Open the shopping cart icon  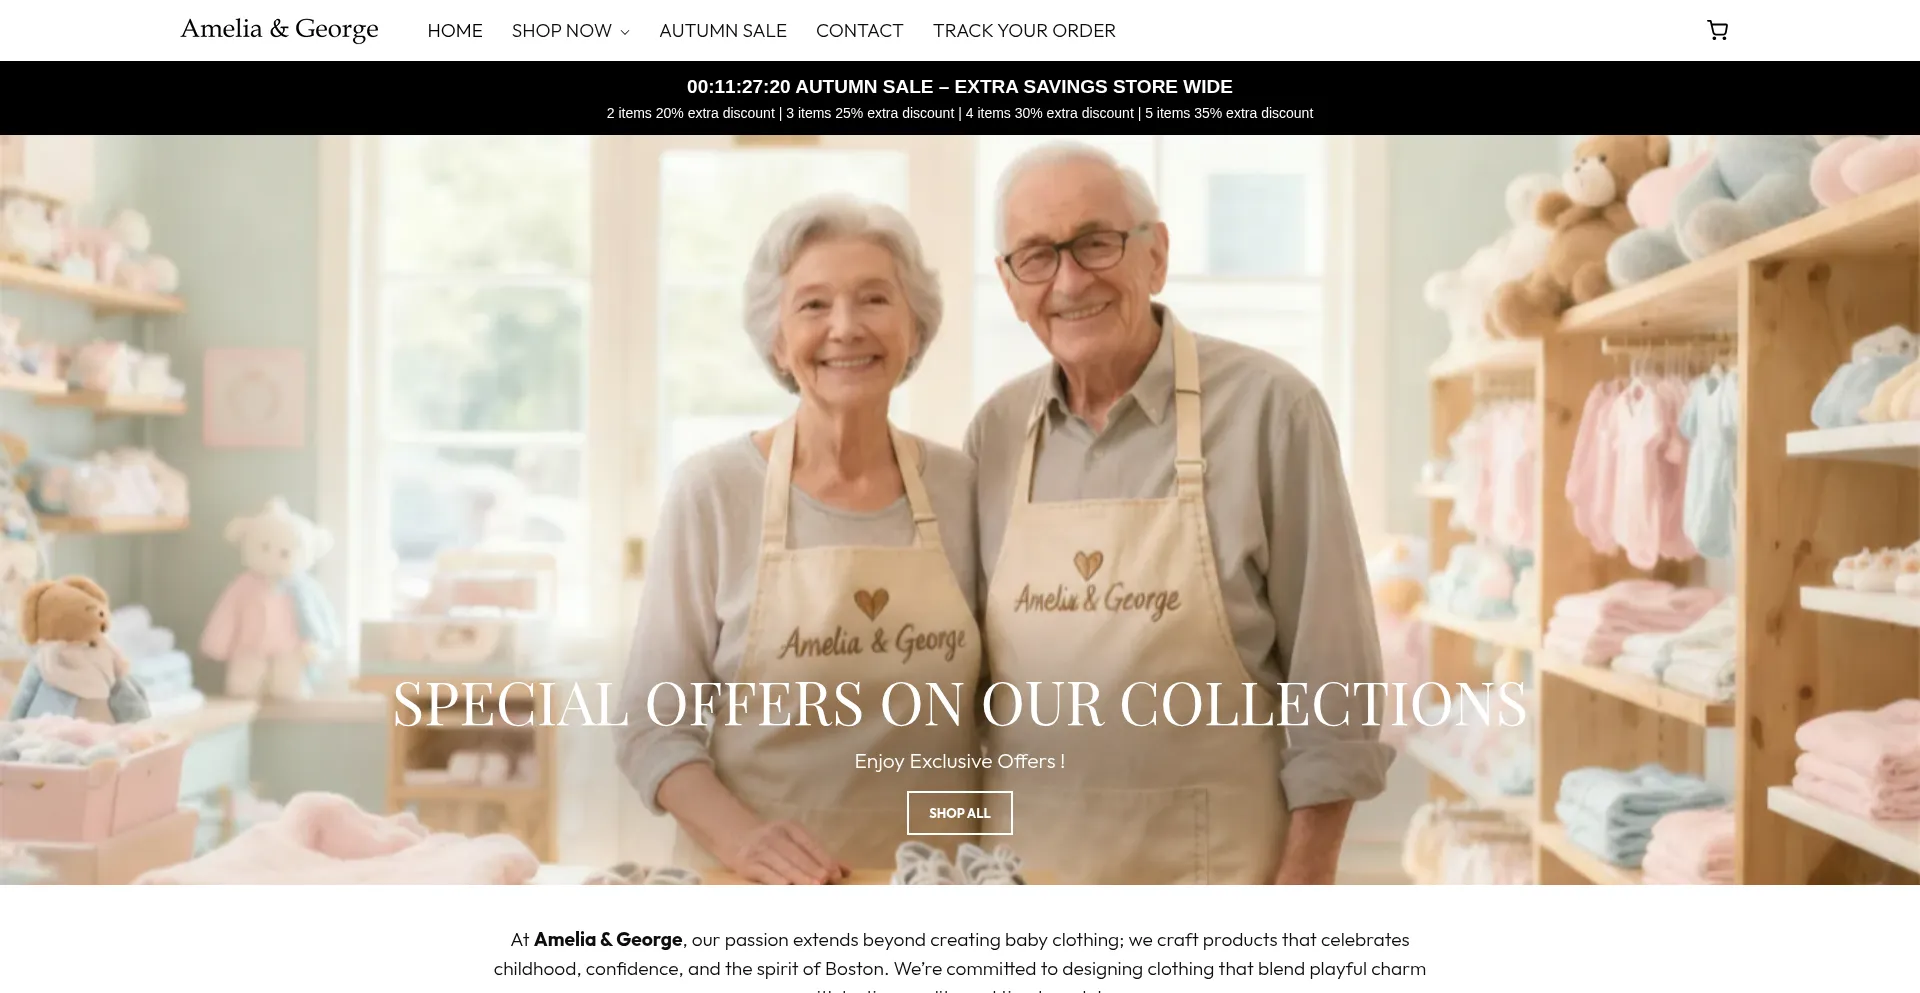1717,30
